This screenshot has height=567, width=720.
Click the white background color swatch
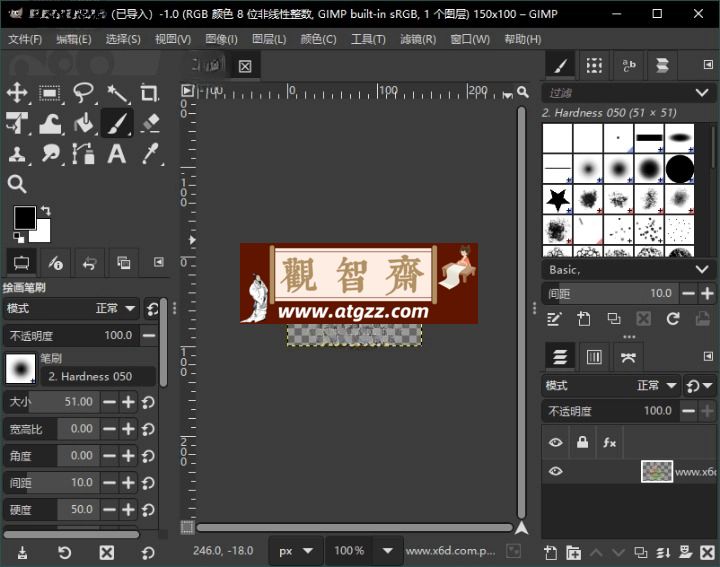(44, 235)
